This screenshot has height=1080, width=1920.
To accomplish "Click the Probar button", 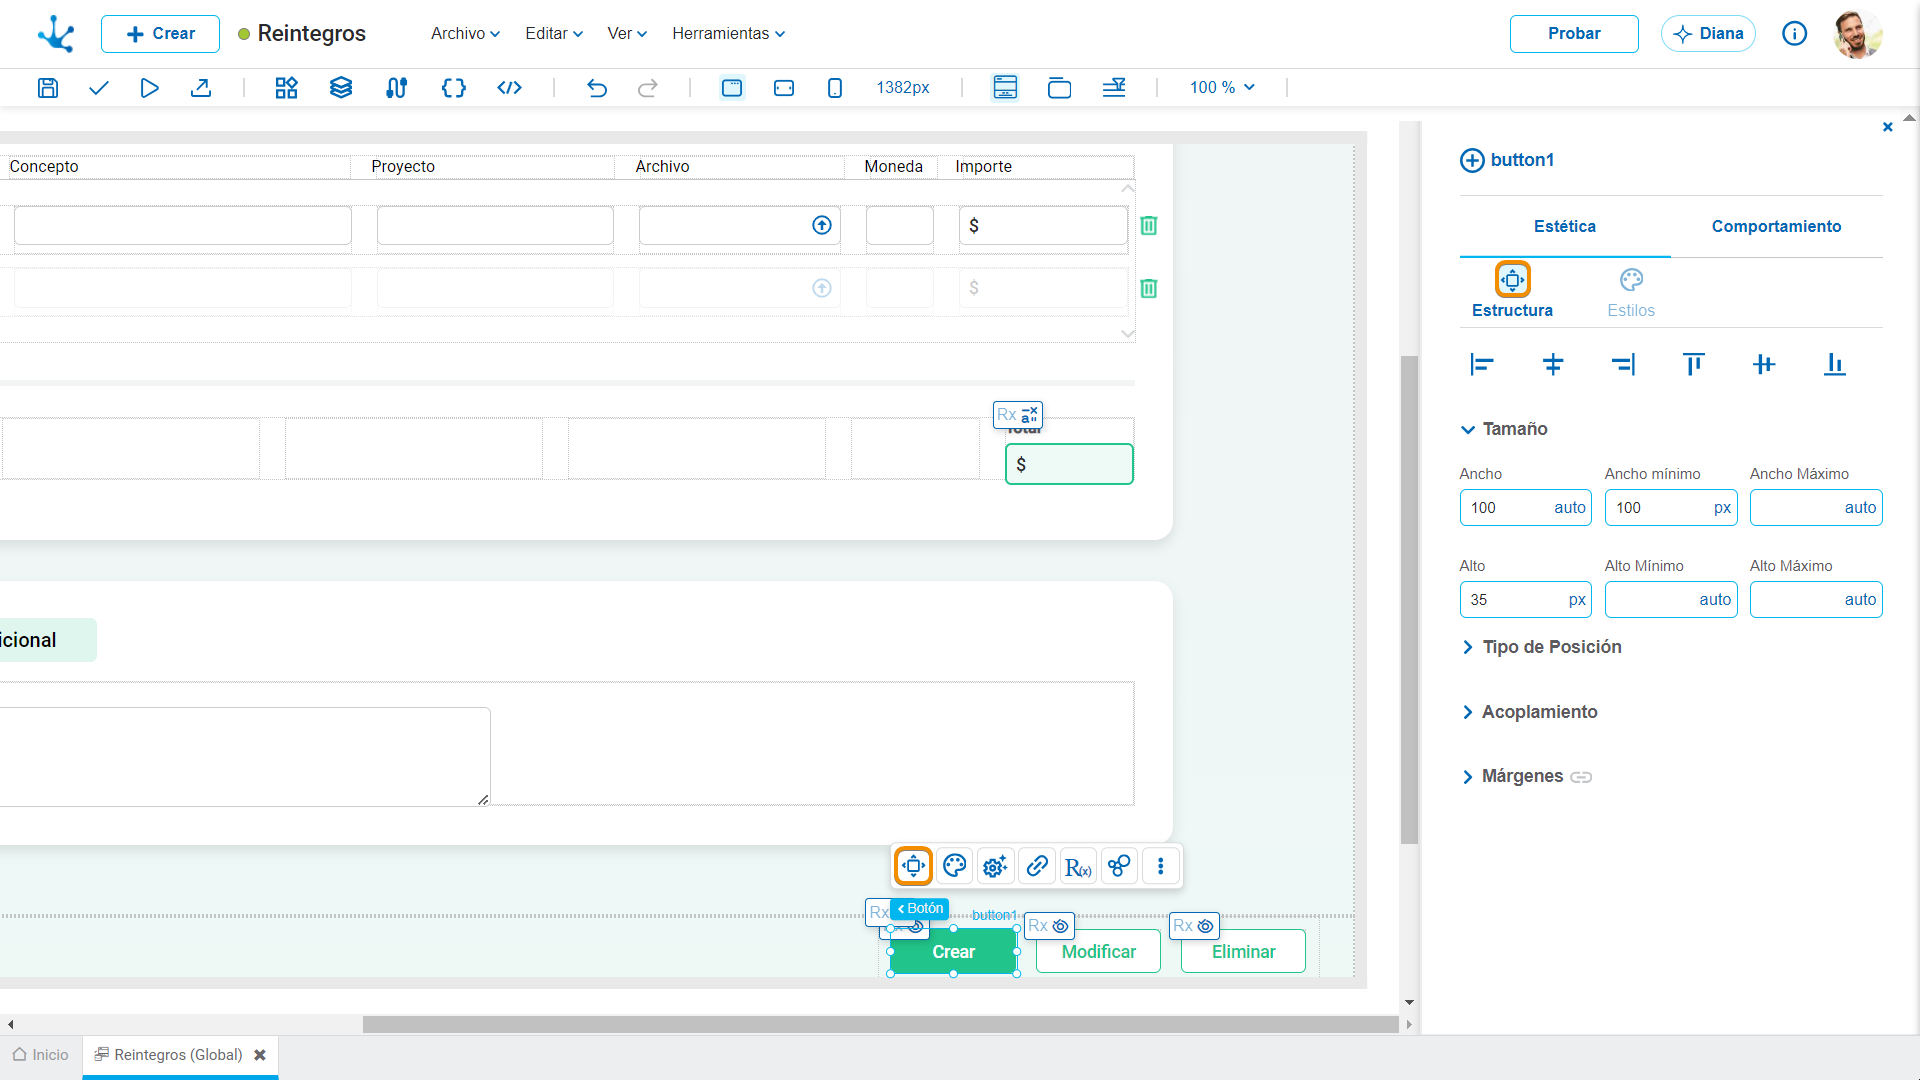I will (x=1574, y=34).
